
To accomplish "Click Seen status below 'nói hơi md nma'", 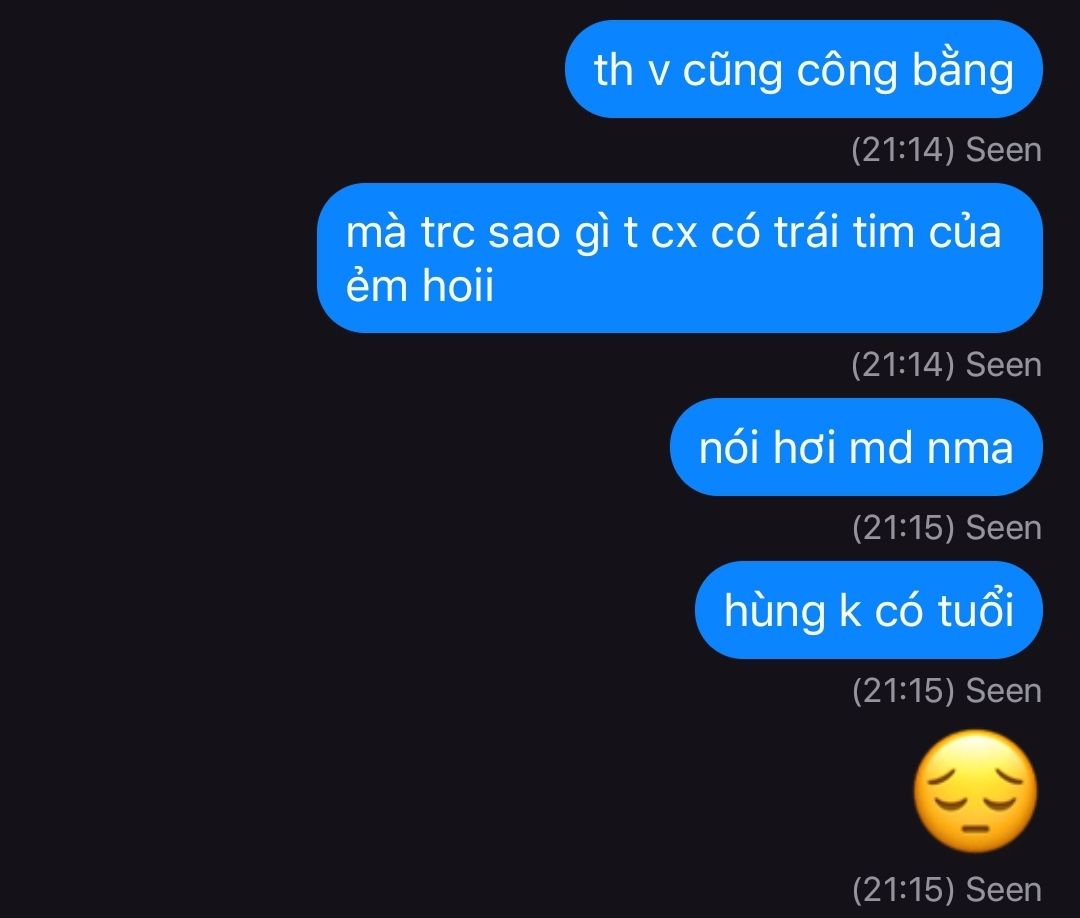I will tap(1004, 528).
